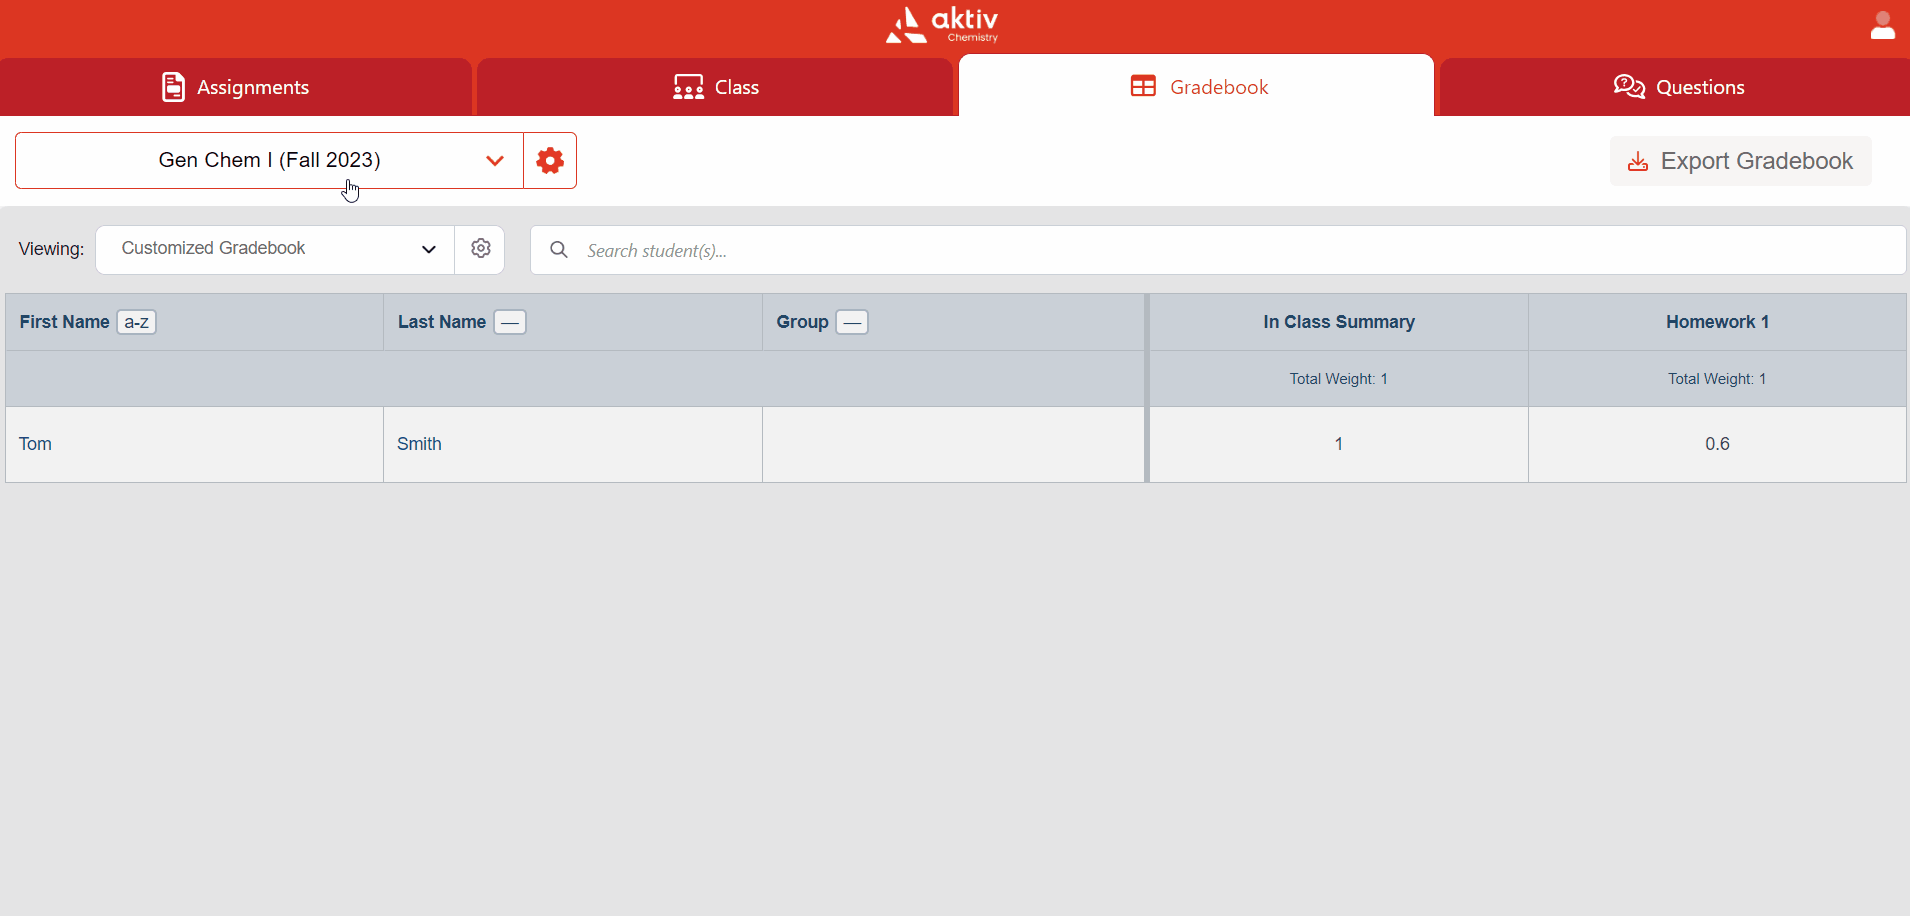Open the user profile icon
Image resolution: width=1910 pixels, height=916 pixels.
(1882, 26)
